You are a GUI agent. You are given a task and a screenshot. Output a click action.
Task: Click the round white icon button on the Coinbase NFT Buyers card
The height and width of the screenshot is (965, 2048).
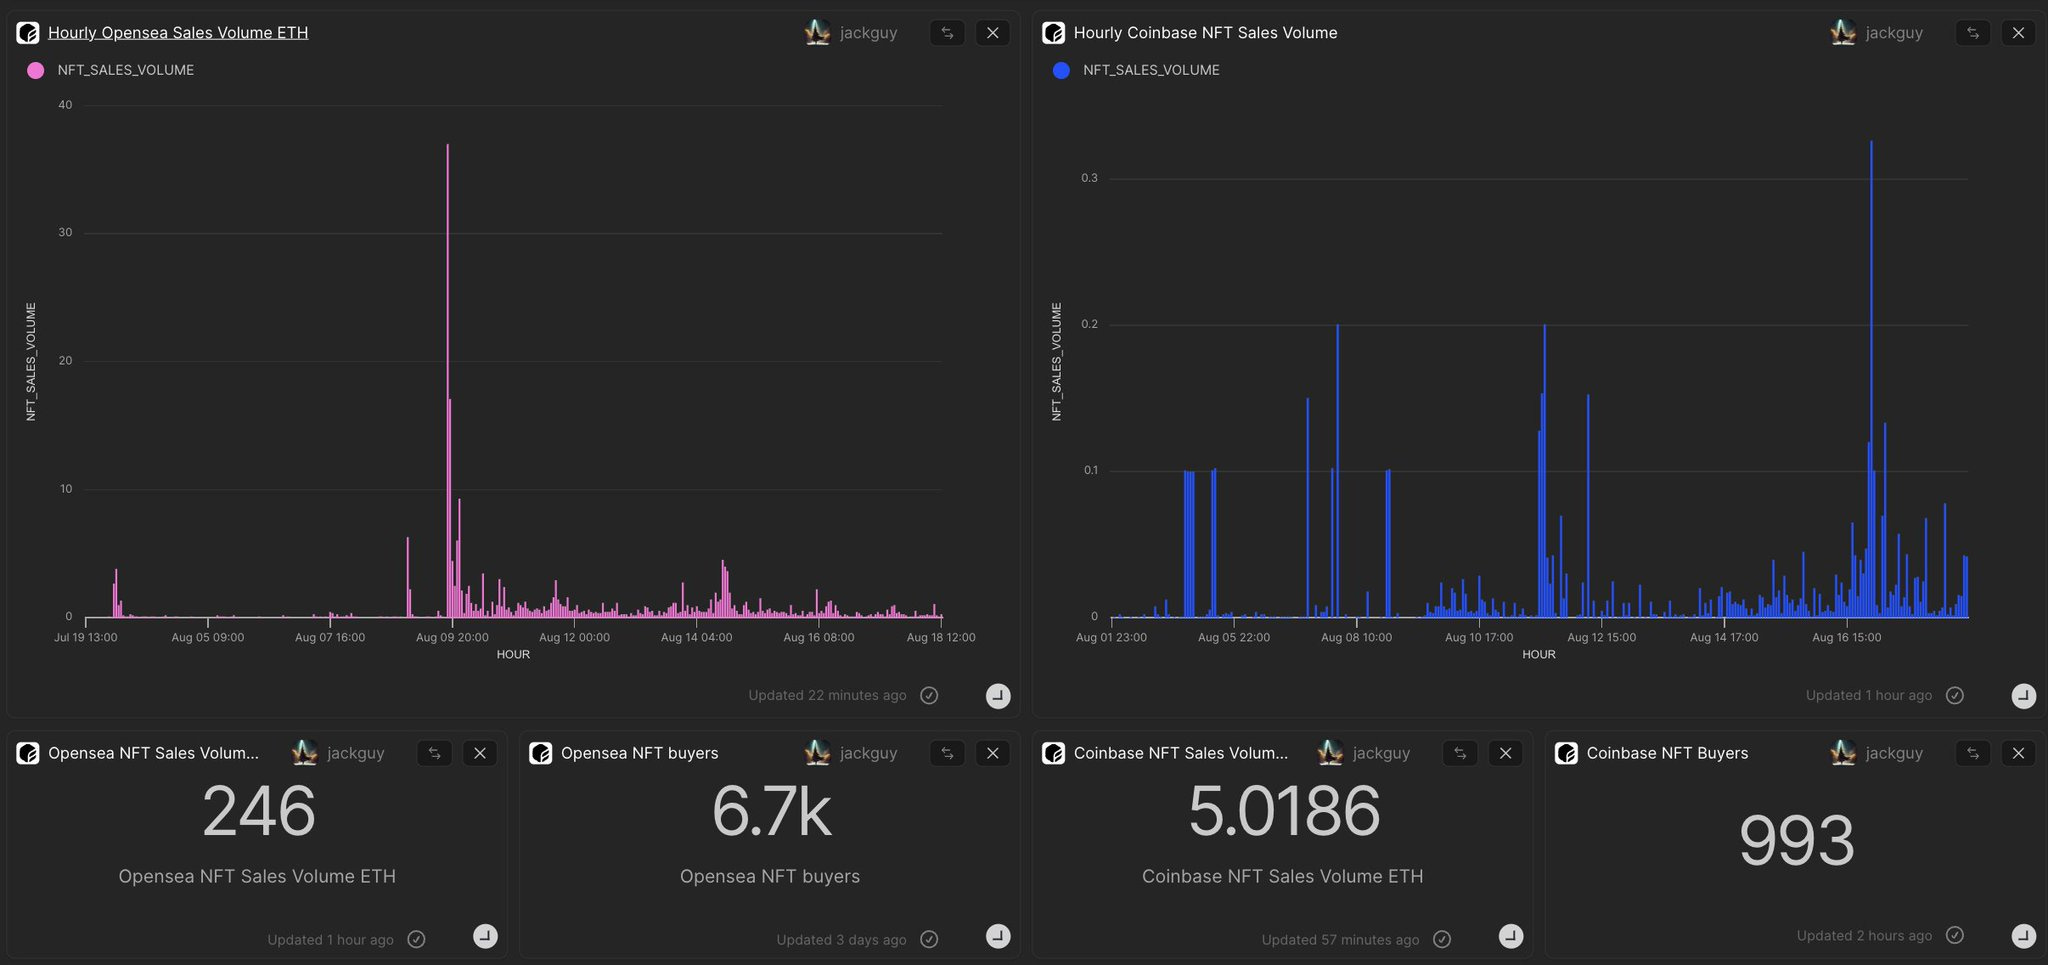click(2024, 936)
